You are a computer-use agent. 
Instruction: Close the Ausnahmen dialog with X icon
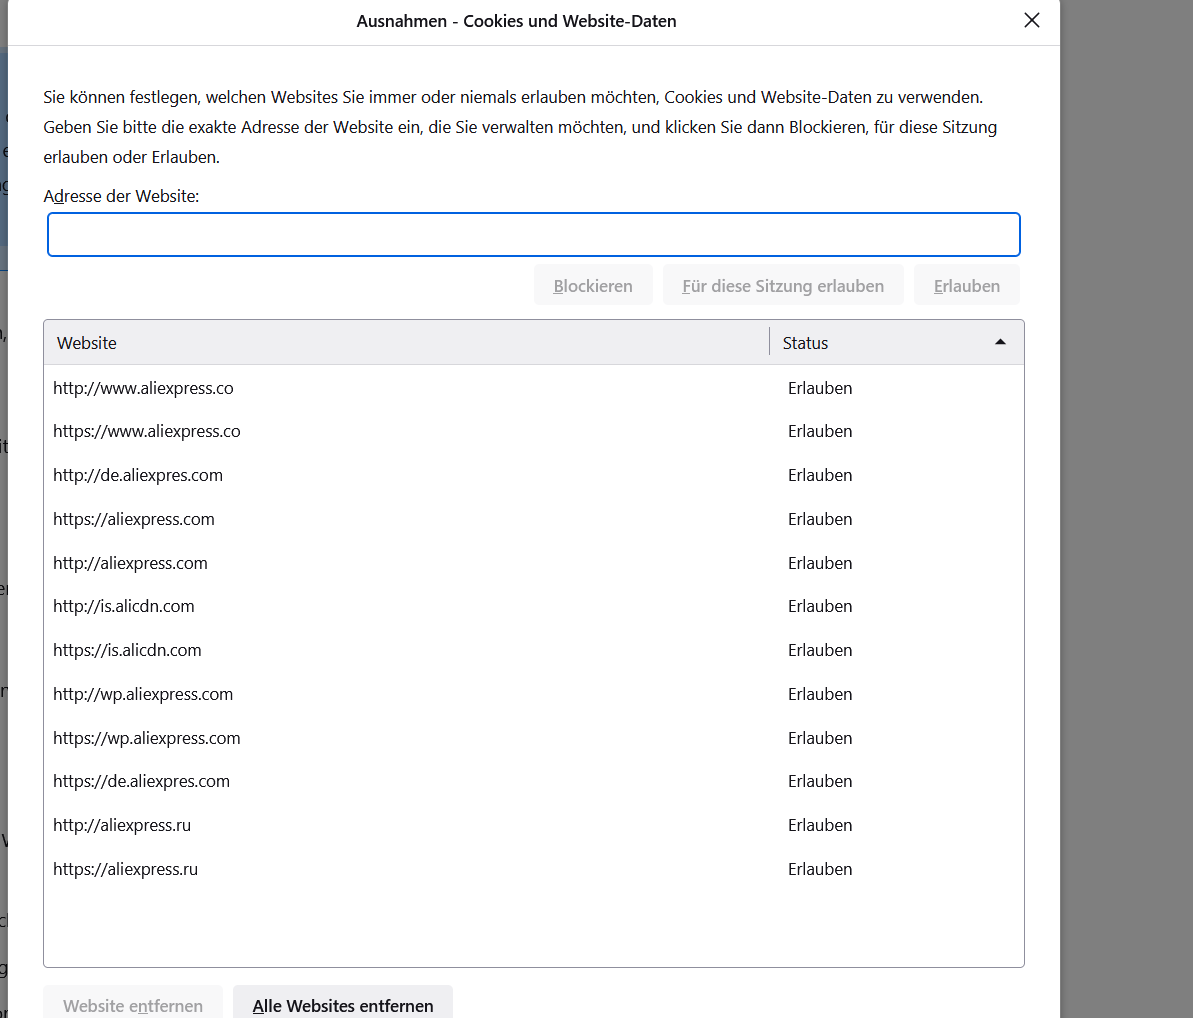(x=1032, y=20)
